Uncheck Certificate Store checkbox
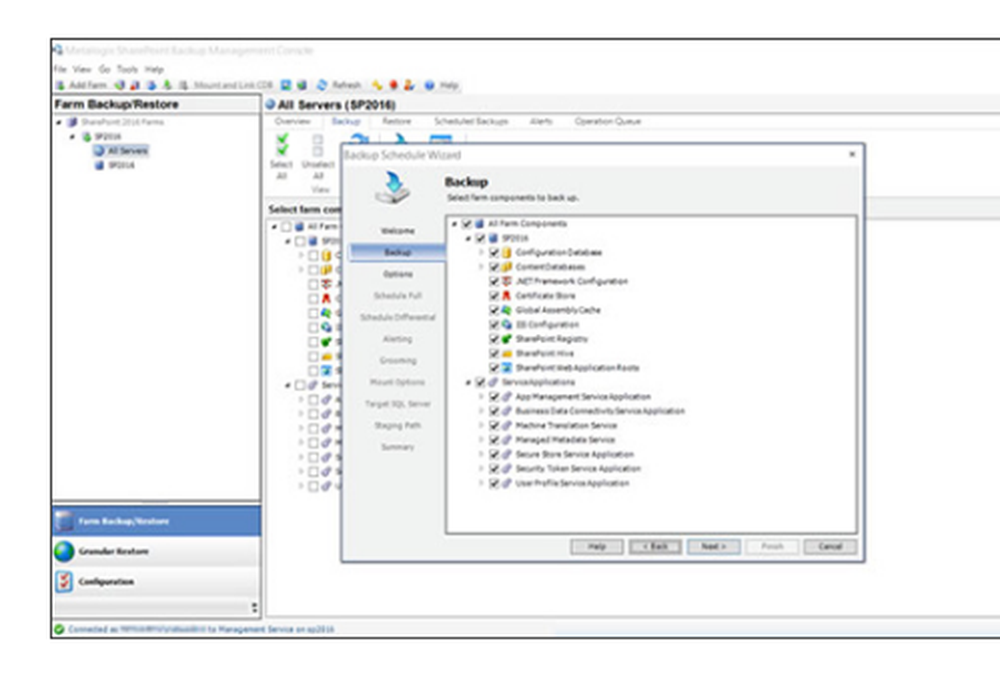 (x=494, y=295)
